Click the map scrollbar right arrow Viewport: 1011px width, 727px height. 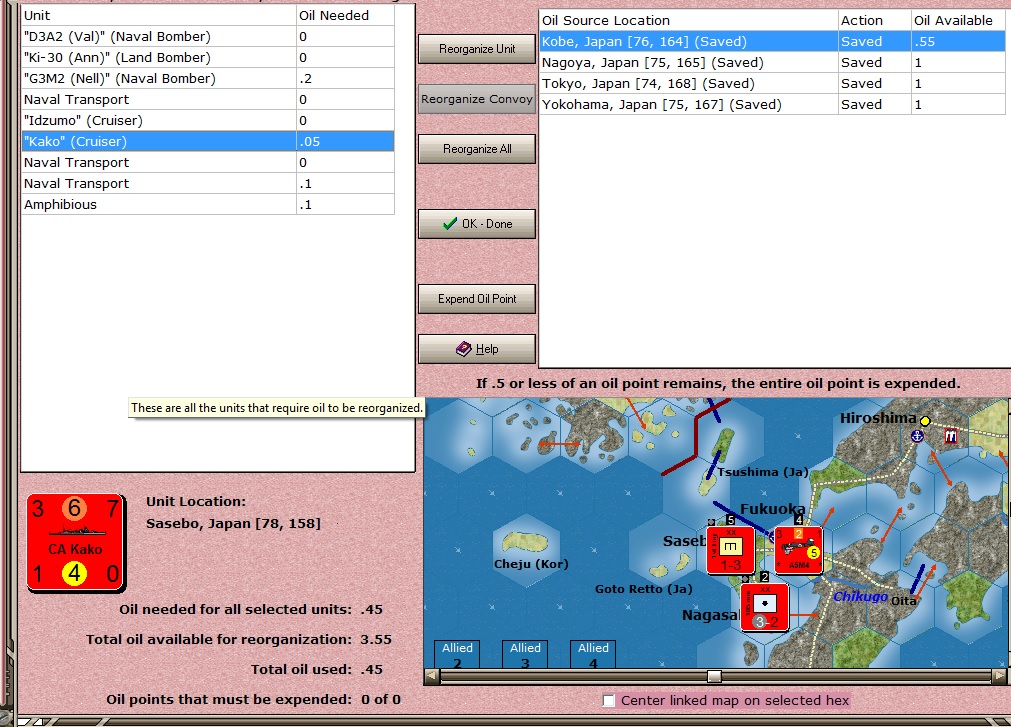pos(999,676)
